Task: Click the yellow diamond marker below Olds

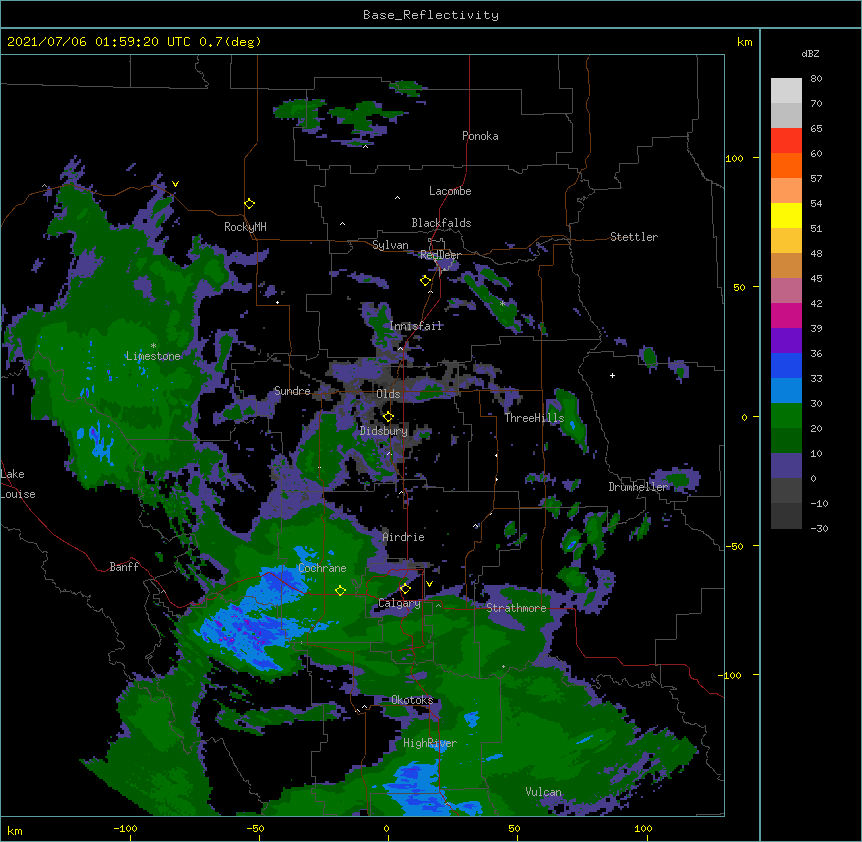Action: (x=388, y=417)
